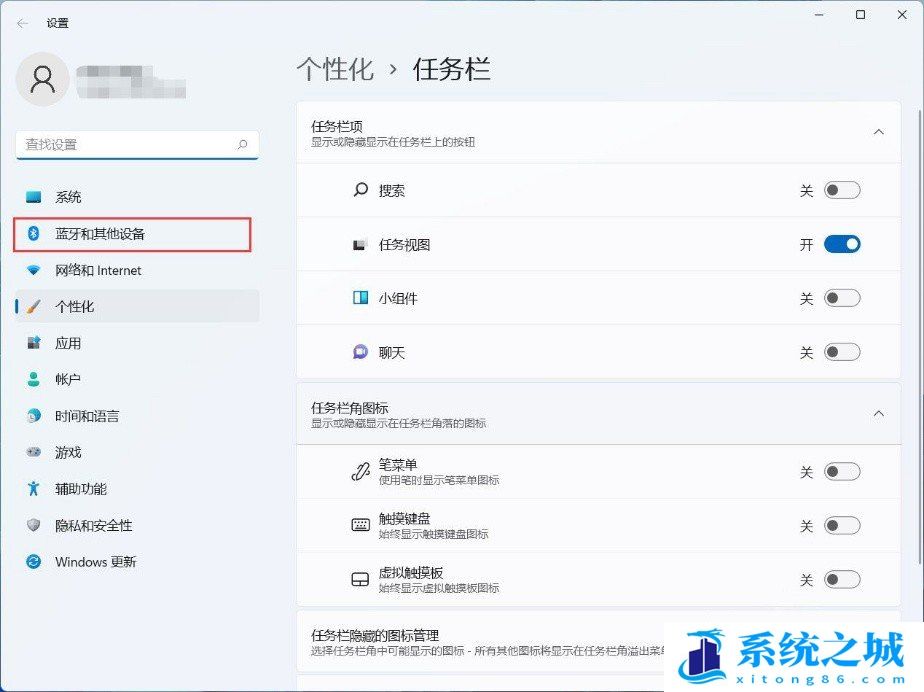The image size is (924, 692).
Task: Expand the taskbar hidden icon management section
Action: 600,642
